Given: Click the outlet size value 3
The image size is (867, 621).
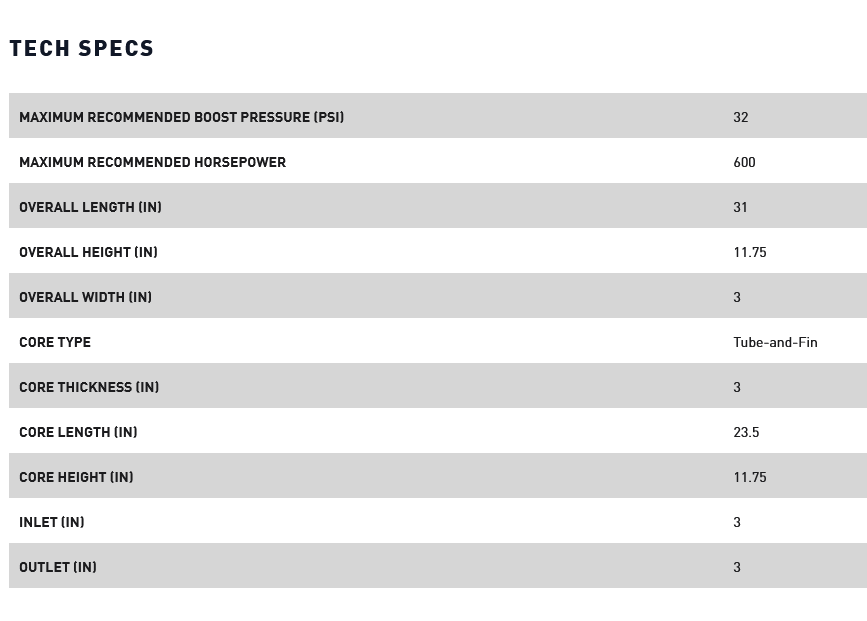Looking at the screenshot, I should tap(737, 567).
